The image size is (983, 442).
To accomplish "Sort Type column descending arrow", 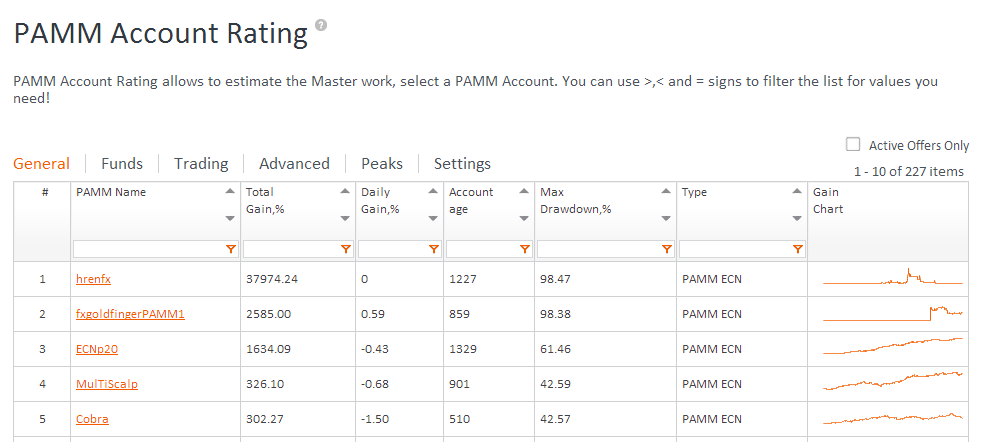I will pyautogui.click(x=798, y=218).
